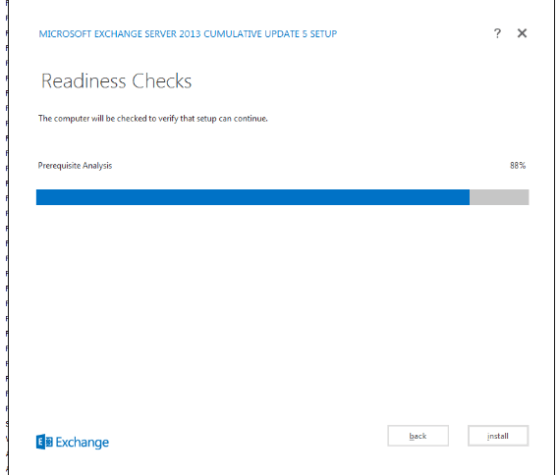Select the Readiness Checks heading
Viewport: 558px width, 475px height.
pyautogui.click(x=116, y=81)
